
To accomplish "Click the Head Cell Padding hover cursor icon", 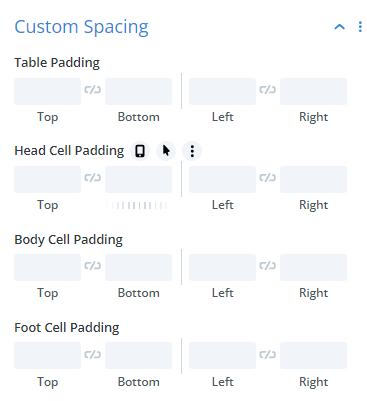I will 166,151.
